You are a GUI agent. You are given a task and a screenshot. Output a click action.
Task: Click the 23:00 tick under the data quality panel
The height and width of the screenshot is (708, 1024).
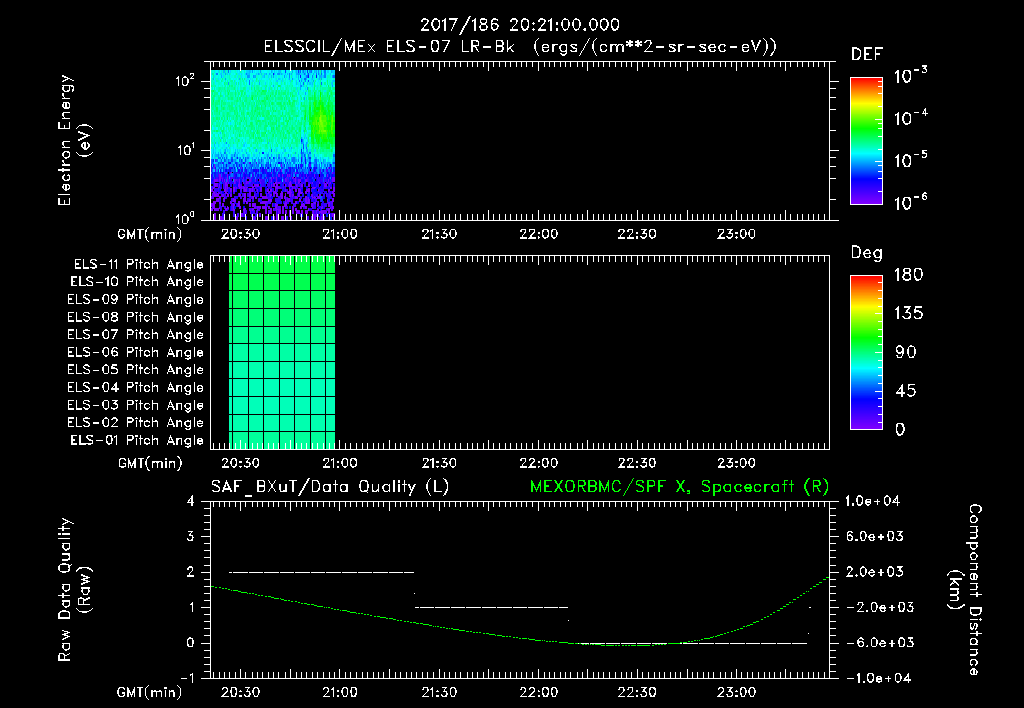pos(737,692)
